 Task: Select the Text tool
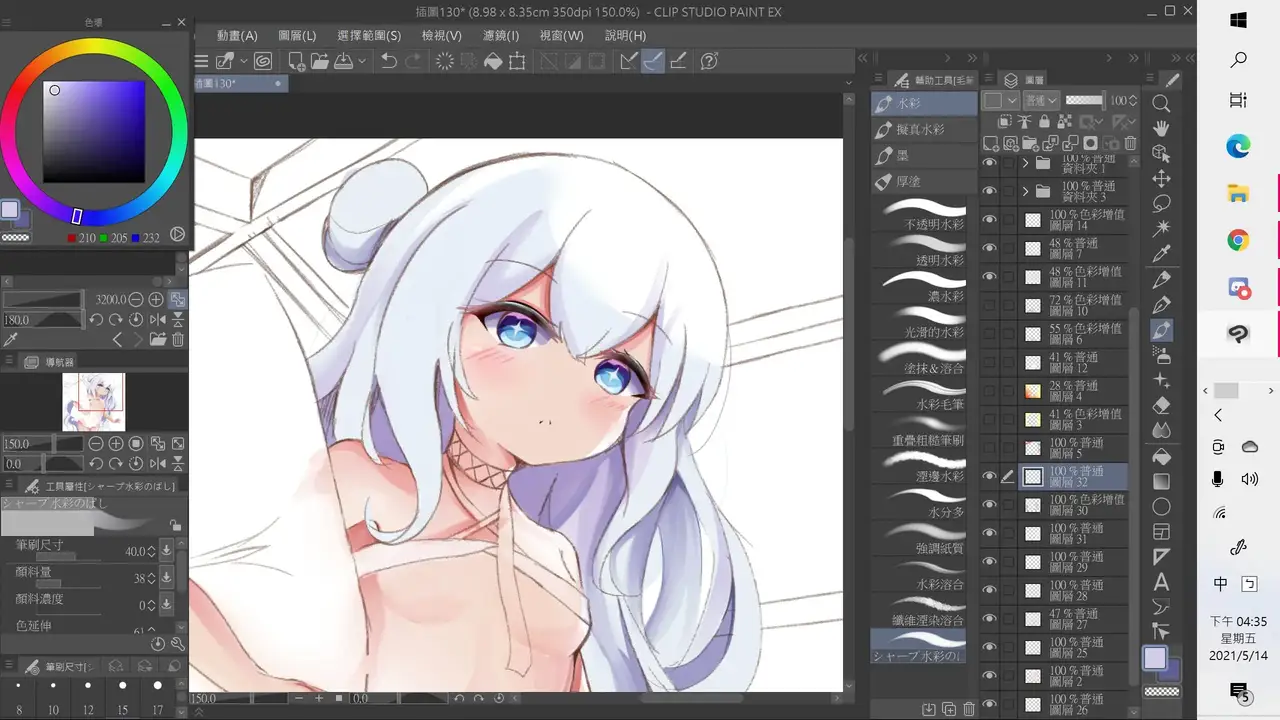click(x=1161, y=581)
